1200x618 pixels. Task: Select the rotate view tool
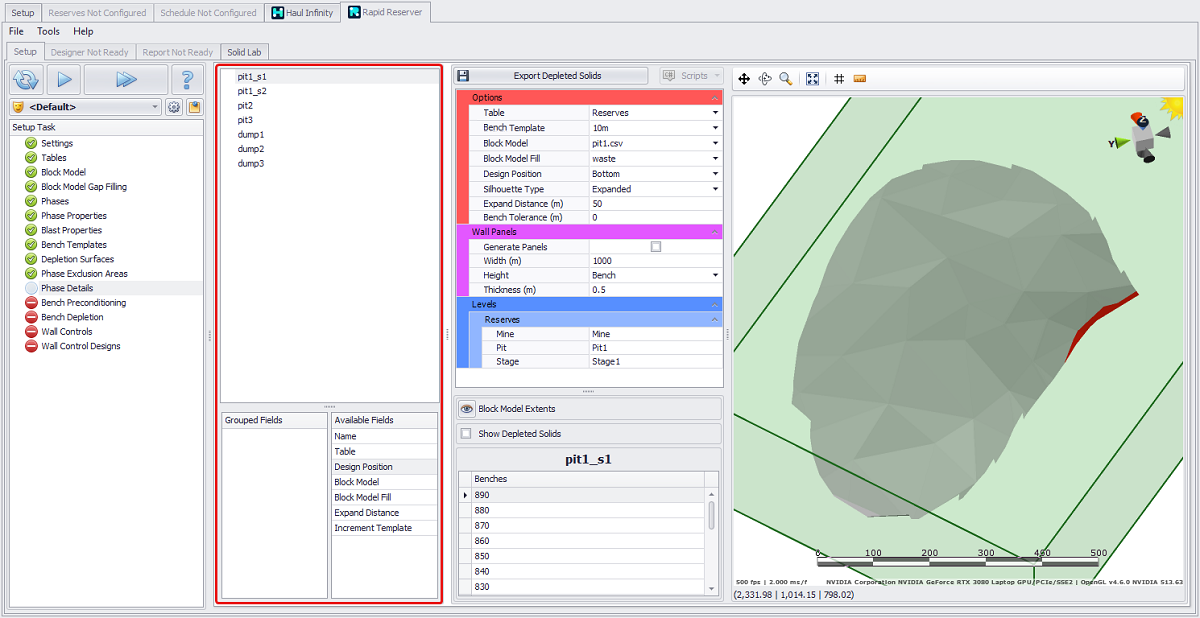765,79
